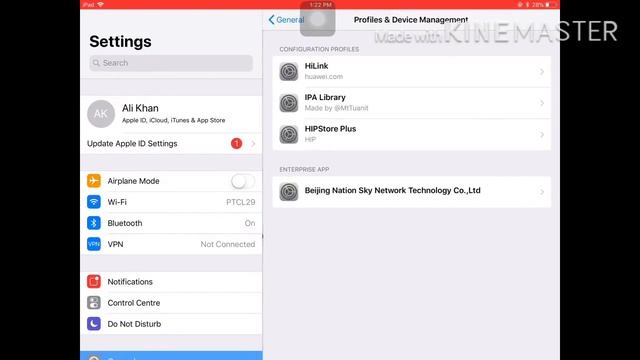Image resolution: width=640 pixels, height=360 pixels.
Task: Expand HiLink profile via its chevron
Action: tap(542, 72)
